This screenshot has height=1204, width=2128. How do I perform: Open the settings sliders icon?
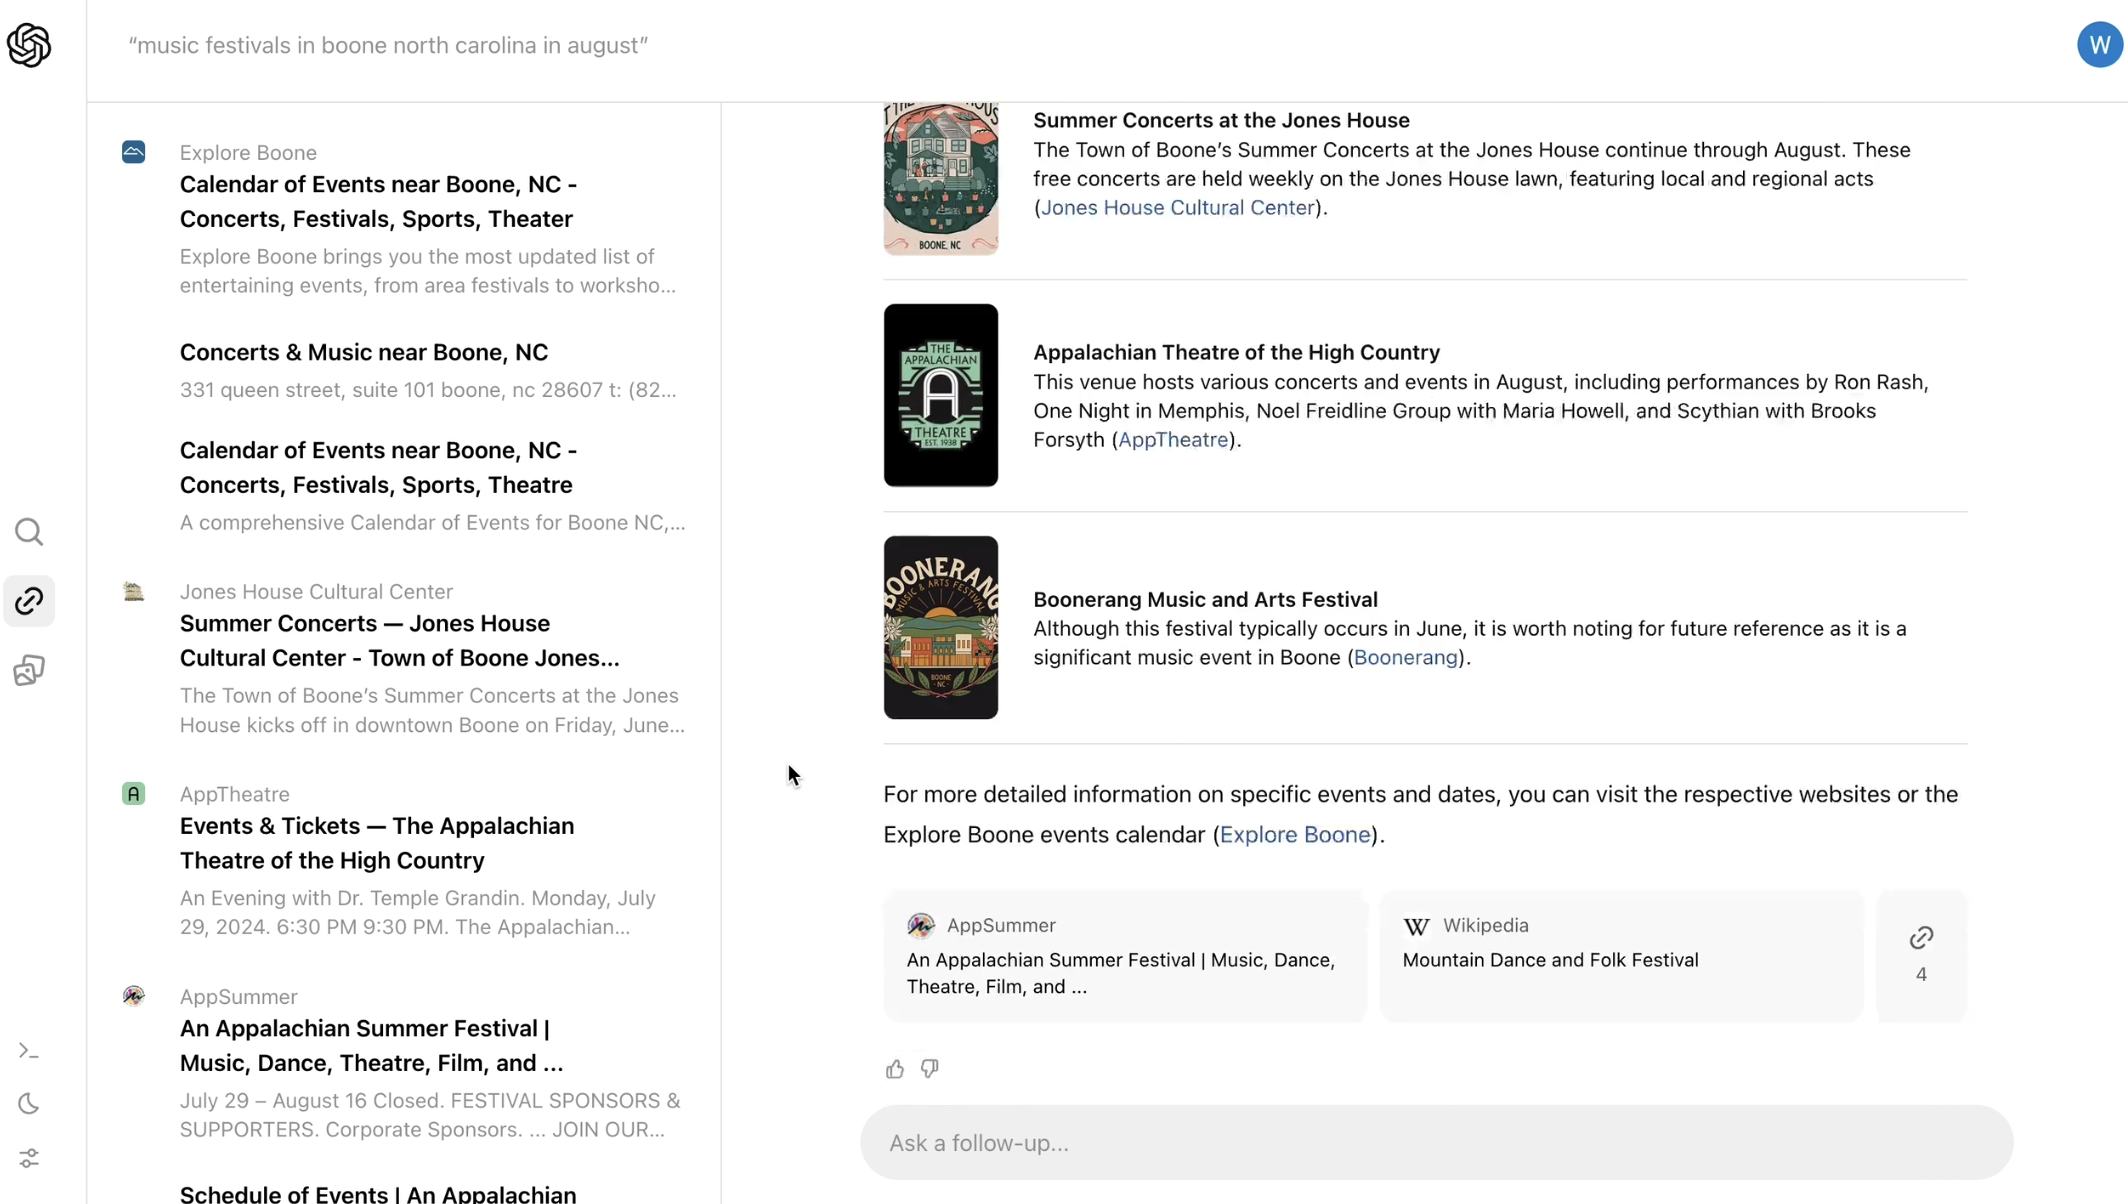pyautogui.click(x=29, y=1158)
